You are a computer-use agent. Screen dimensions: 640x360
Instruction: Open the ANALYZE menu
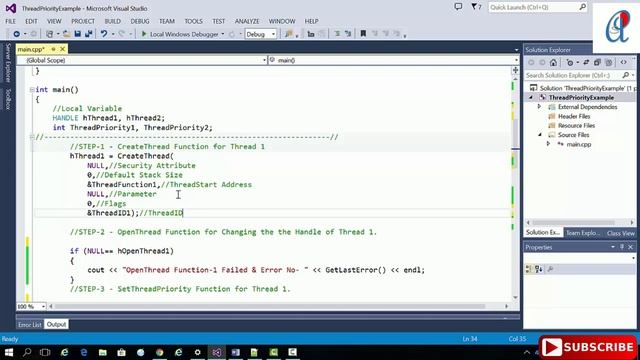[x=247, y=21]
